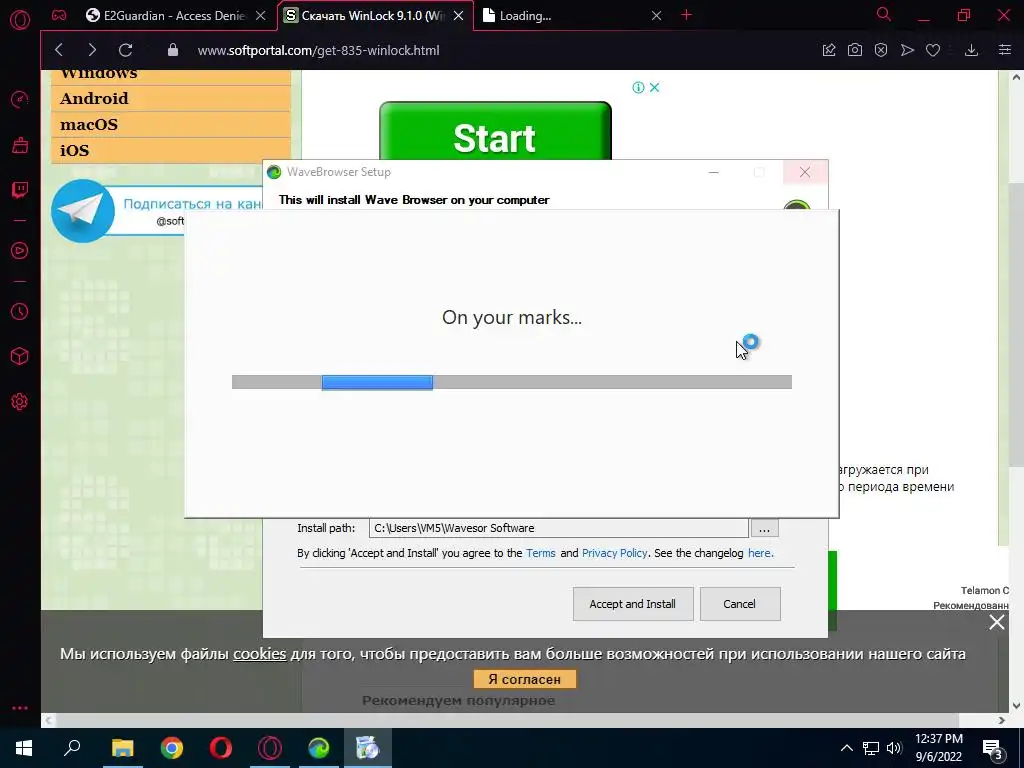Add page to bookmarks heart icon

[933, 50]
